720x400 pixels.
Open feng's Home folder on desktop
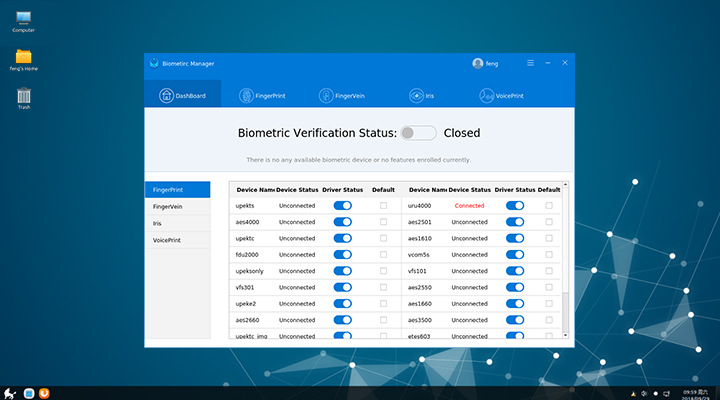tap(23, 56)
